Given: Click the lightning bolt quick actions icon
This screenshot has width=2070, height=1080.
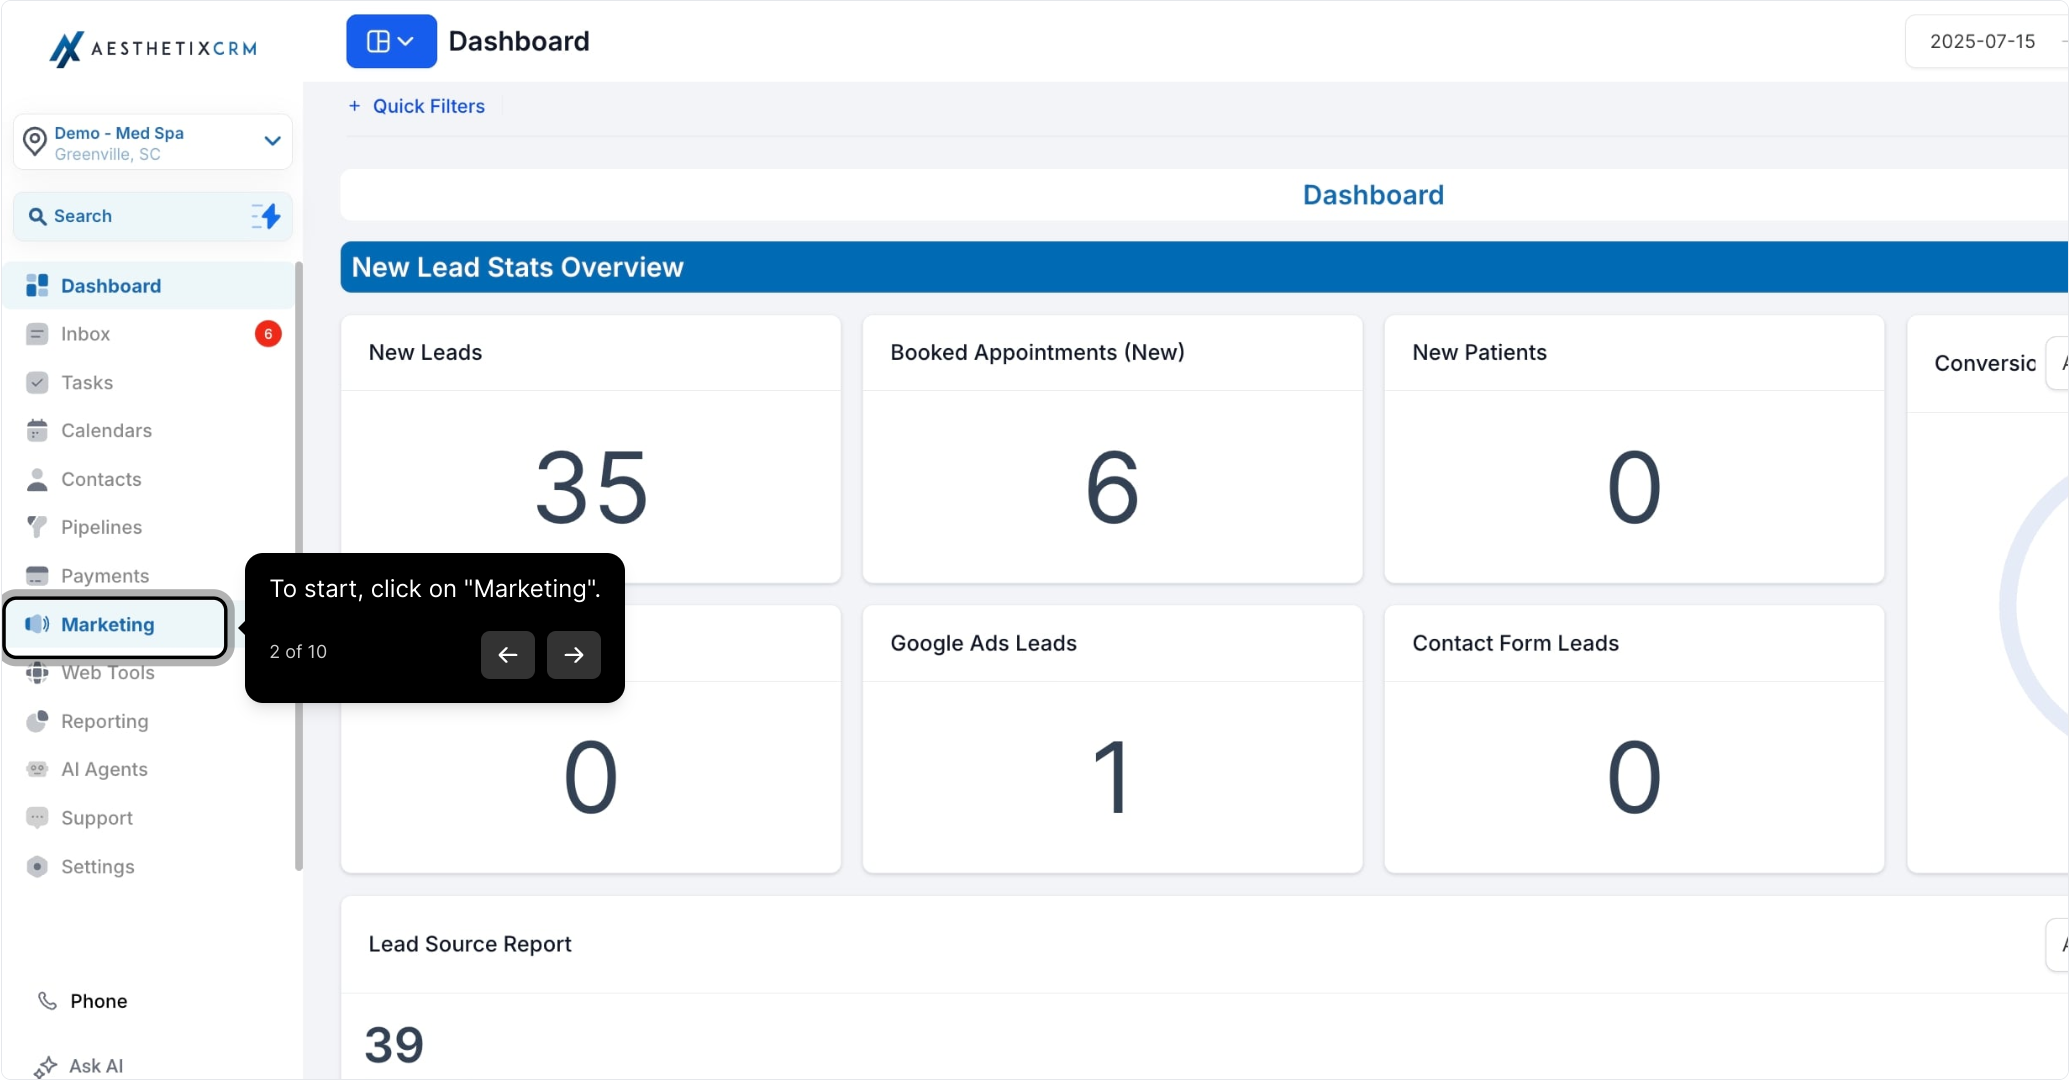Looking at the screenshot, I should (x=266, y=216).
